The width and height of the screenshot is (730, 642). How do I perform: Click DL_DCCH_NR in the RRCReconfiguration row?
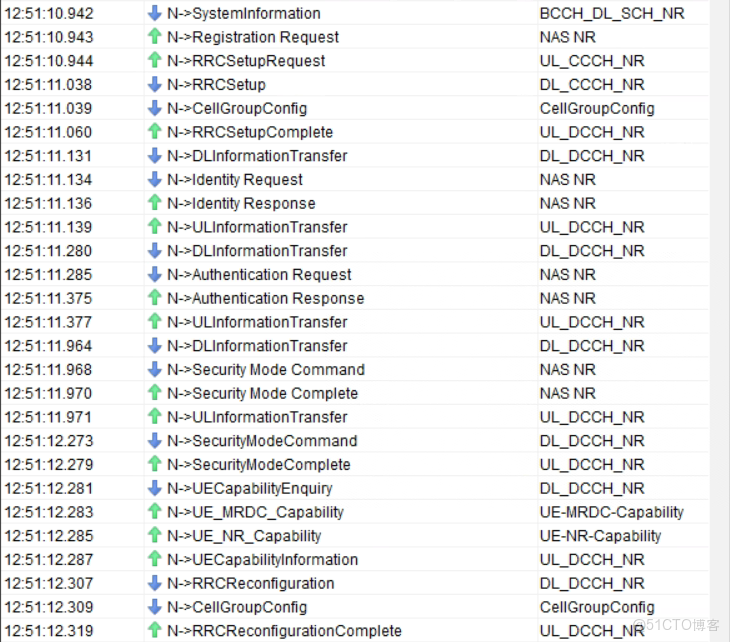tap(592, 583)
